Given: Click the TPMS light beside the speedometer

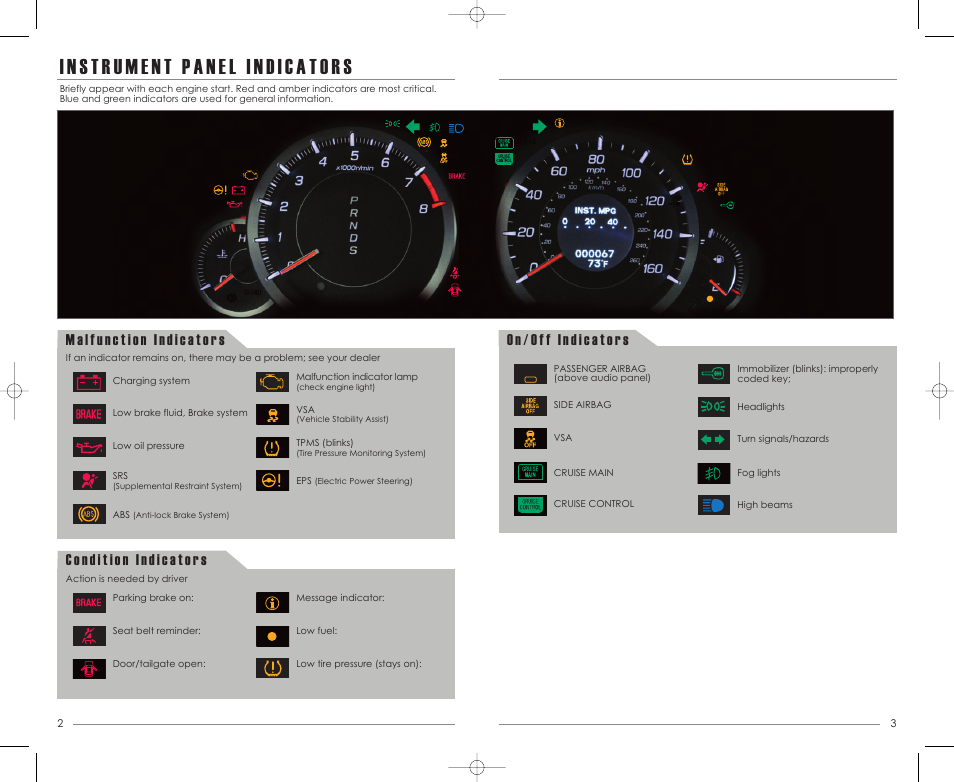Looking at the screenshot, I should pyautogui.click(x=688, y=160).
